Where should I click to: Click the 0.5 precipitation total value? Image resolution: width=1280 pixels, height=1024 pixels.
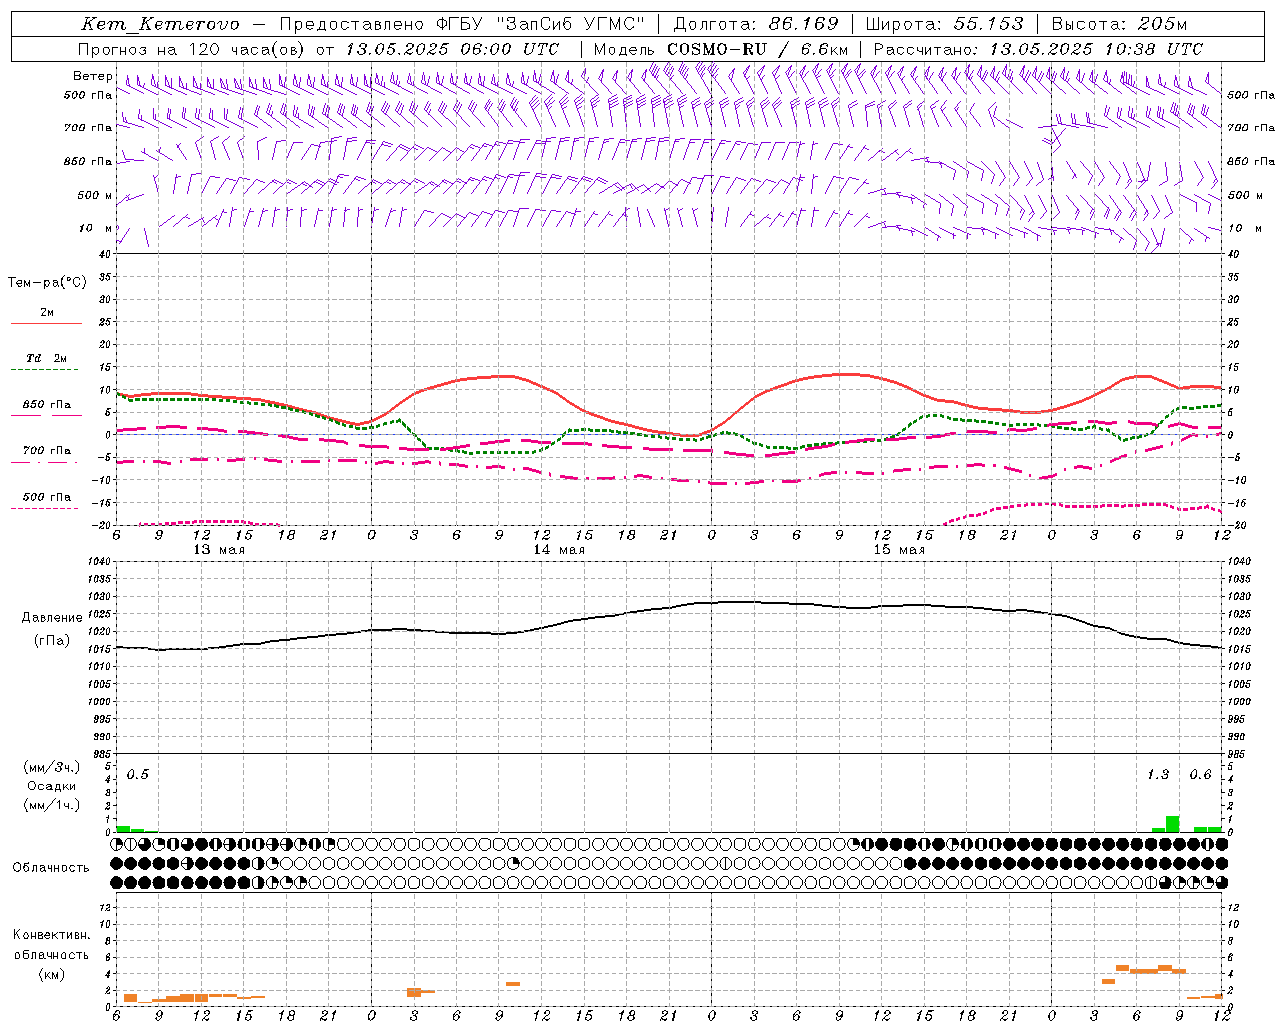[x=137, y=775]
